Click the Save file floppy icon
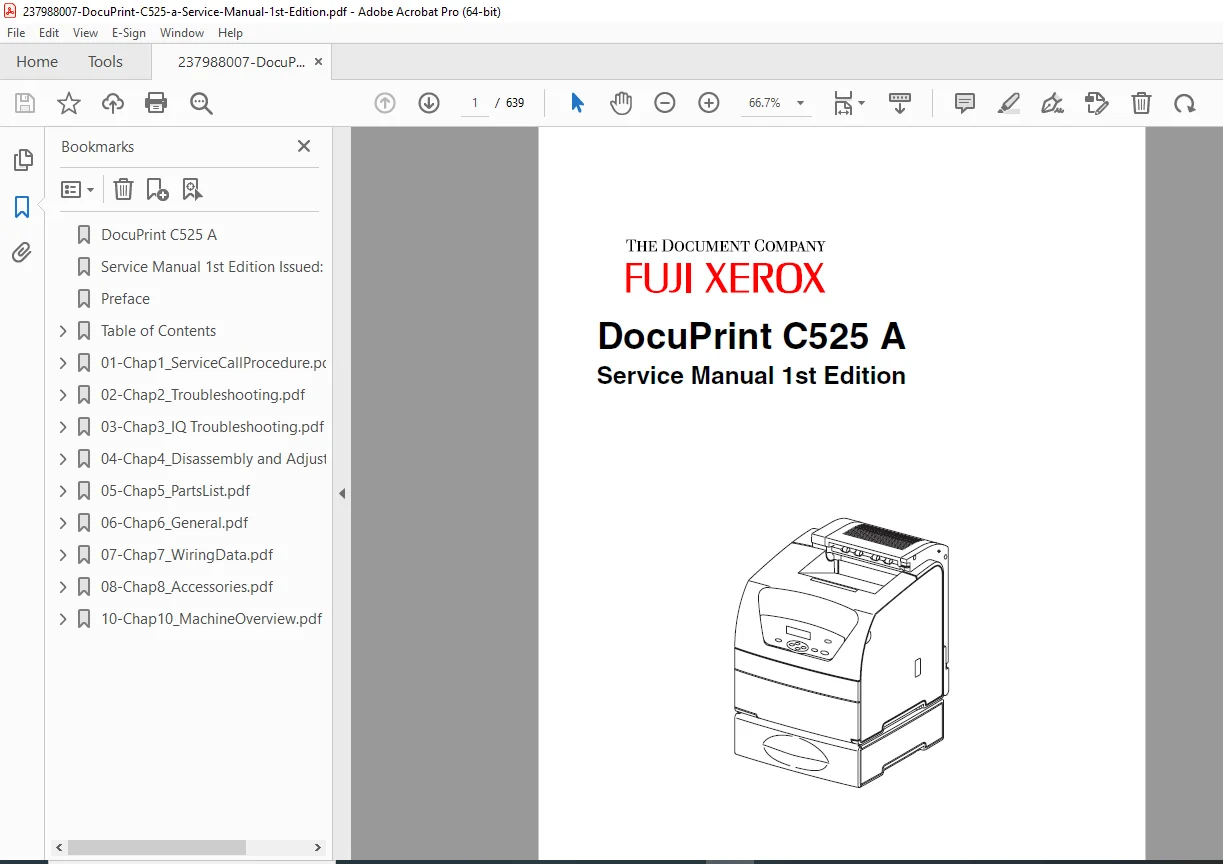This screenshot has width=1223, height=864. point(25,103)
